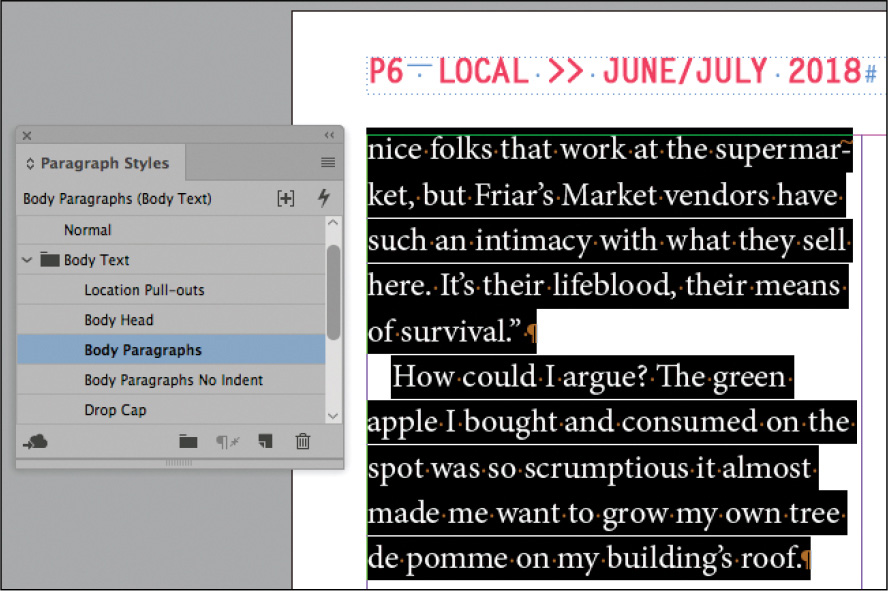Click the Clear Overrides paragraph icon
The image size is (888, 591).
pyautogui.click(x=228, y=442)
